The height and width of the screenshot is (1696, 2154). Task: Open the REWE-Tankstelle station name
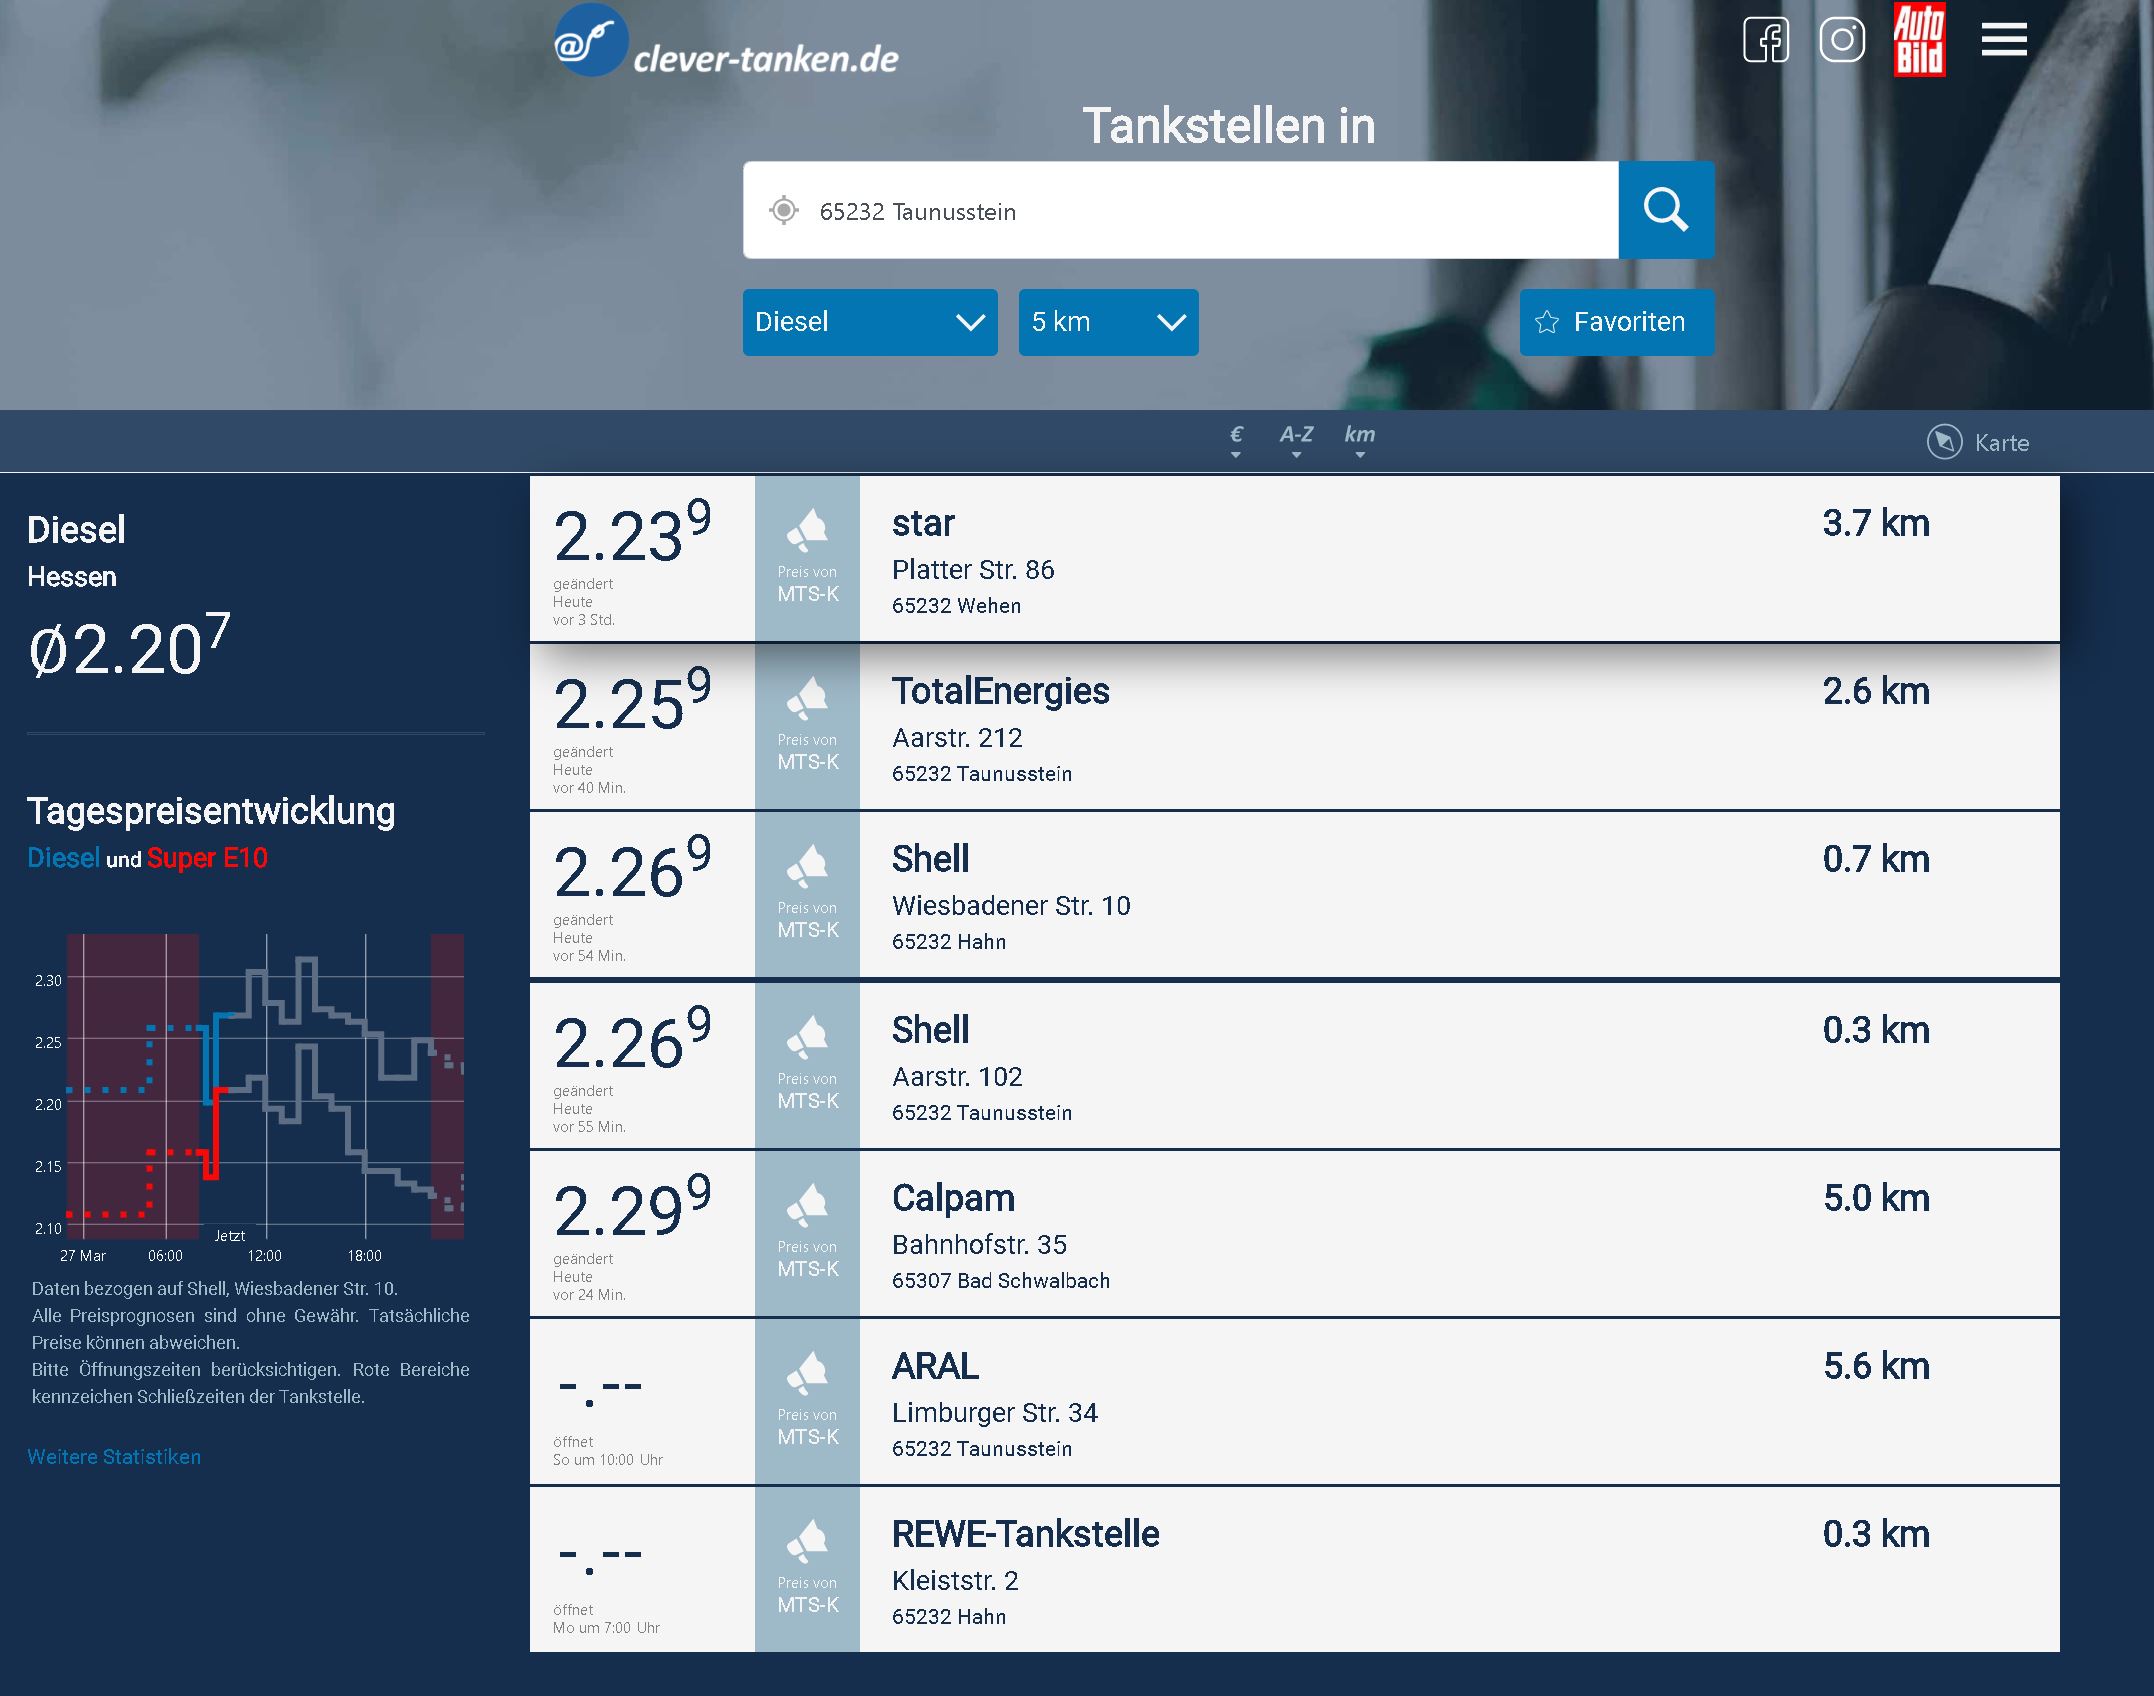pyautogui.click(x=1025, y=1534)
